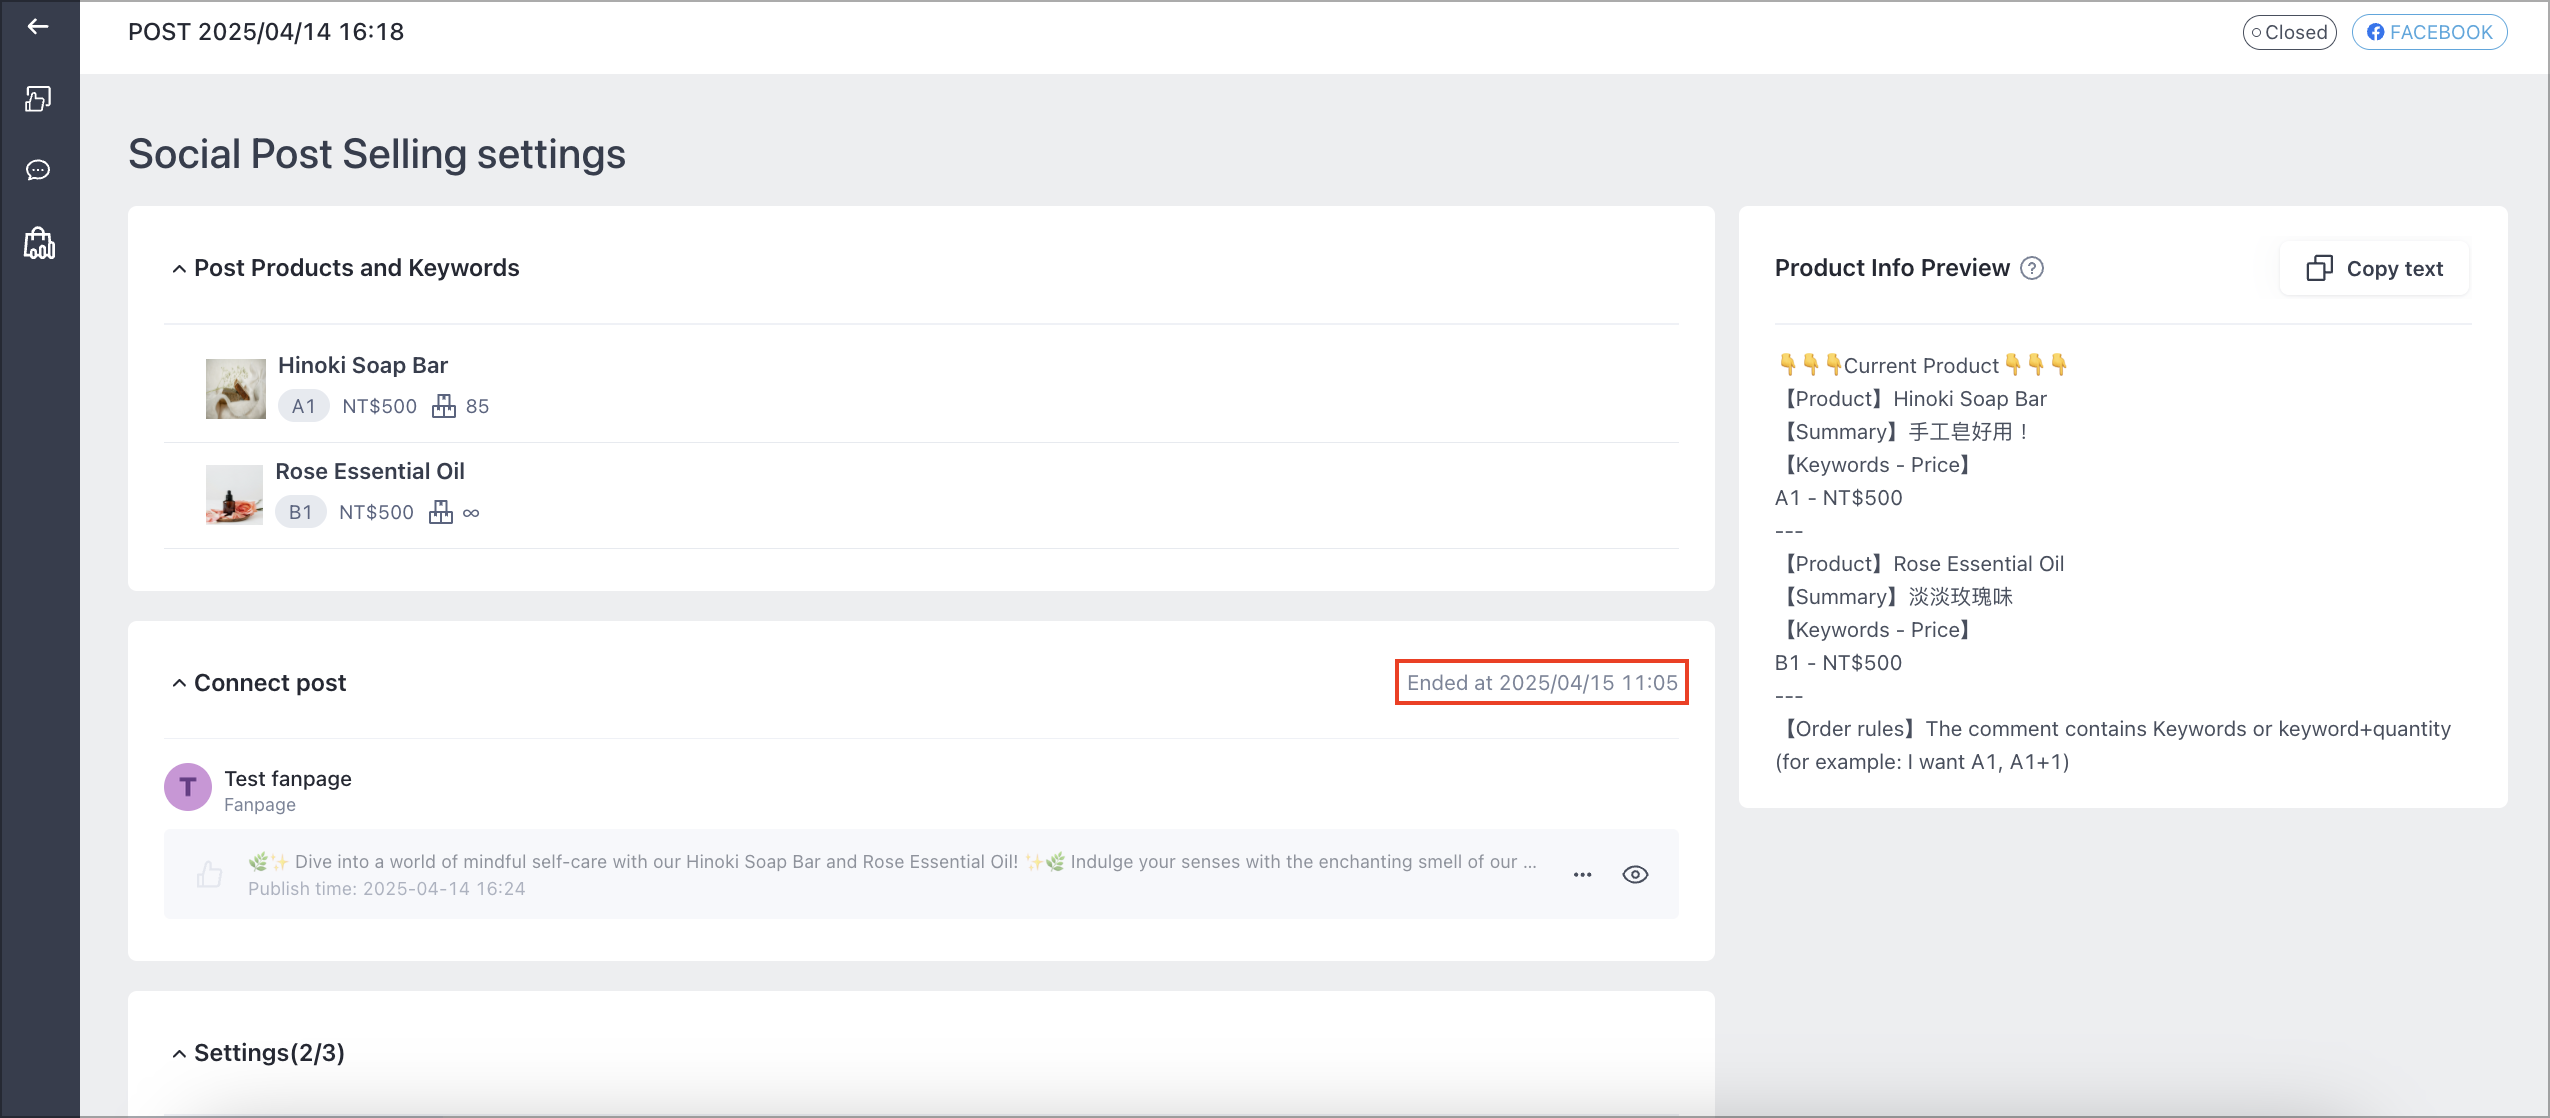
Task: Click the A1 - NT$500 preview line
Action: 1838,497
